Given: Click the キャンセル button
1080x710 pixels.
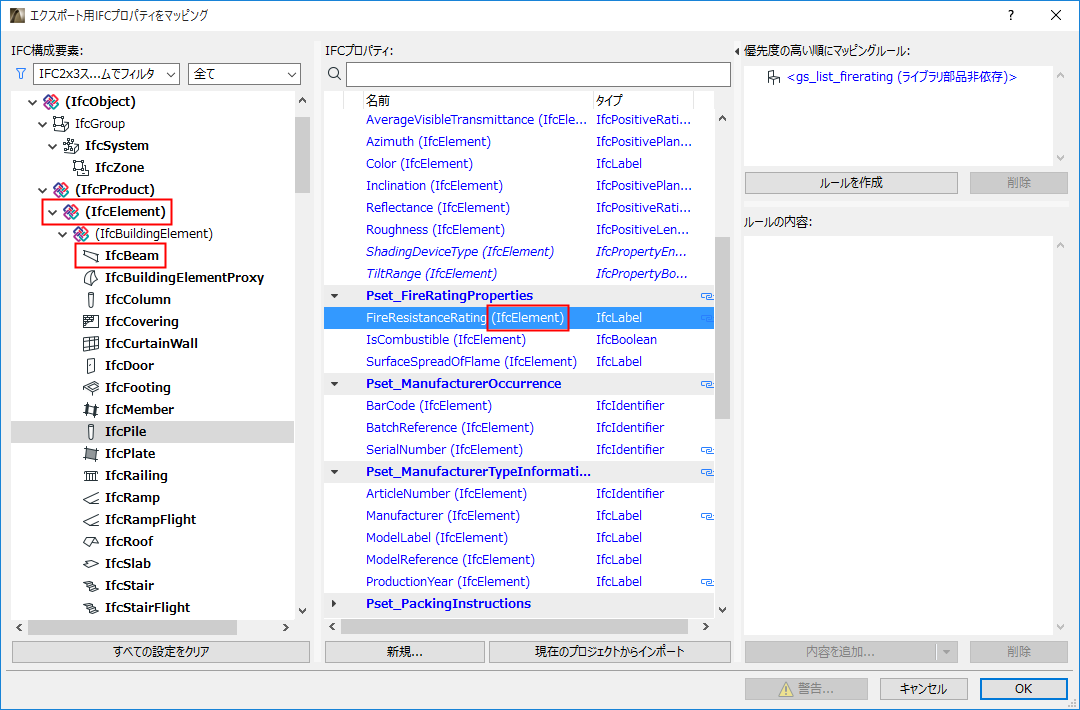Looking at the screenshot, I should [x=924, y=689].
